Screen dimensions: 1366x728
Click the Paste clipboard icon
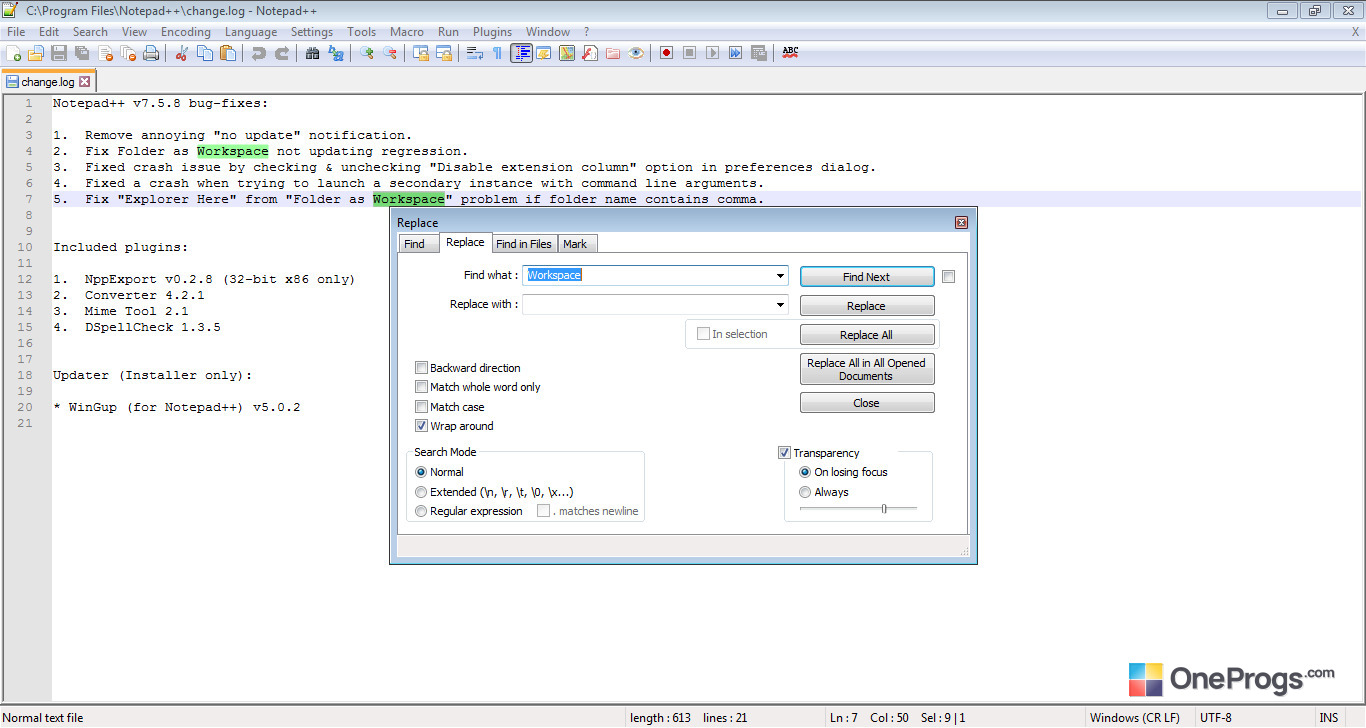pyautogui.click(x=227, y=53)
